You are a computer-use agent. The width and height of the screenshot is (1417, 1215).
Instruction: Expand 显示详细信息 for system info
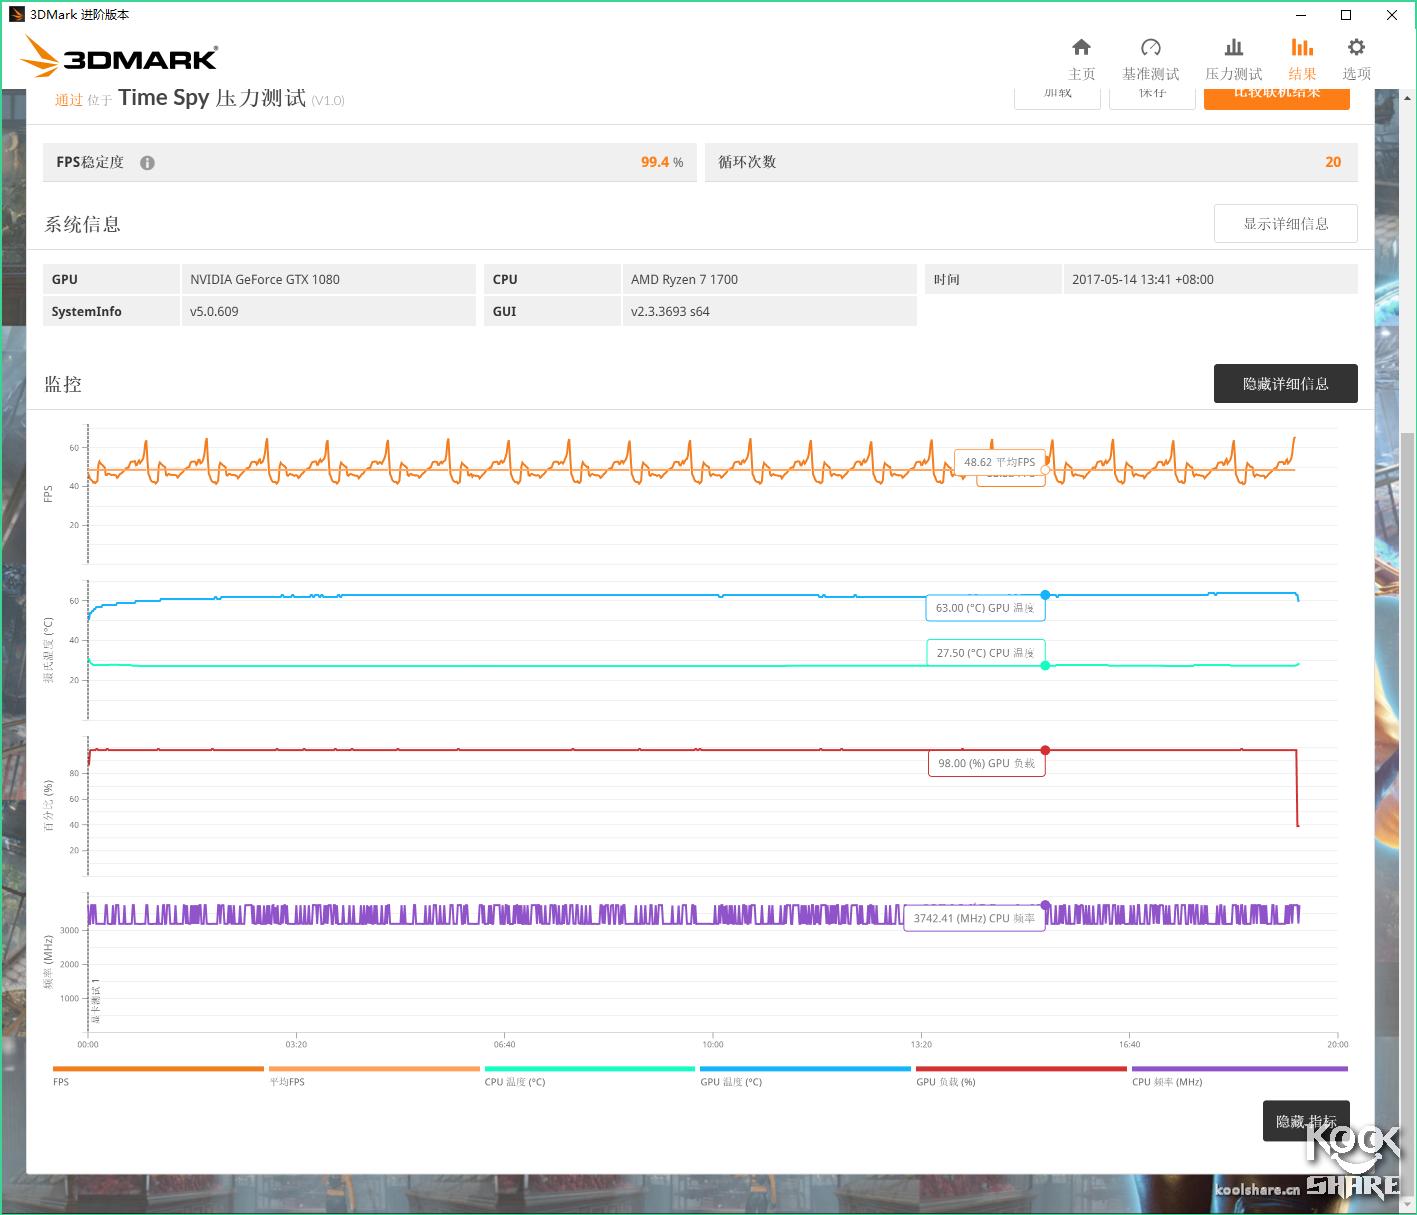click(1285, 223)
